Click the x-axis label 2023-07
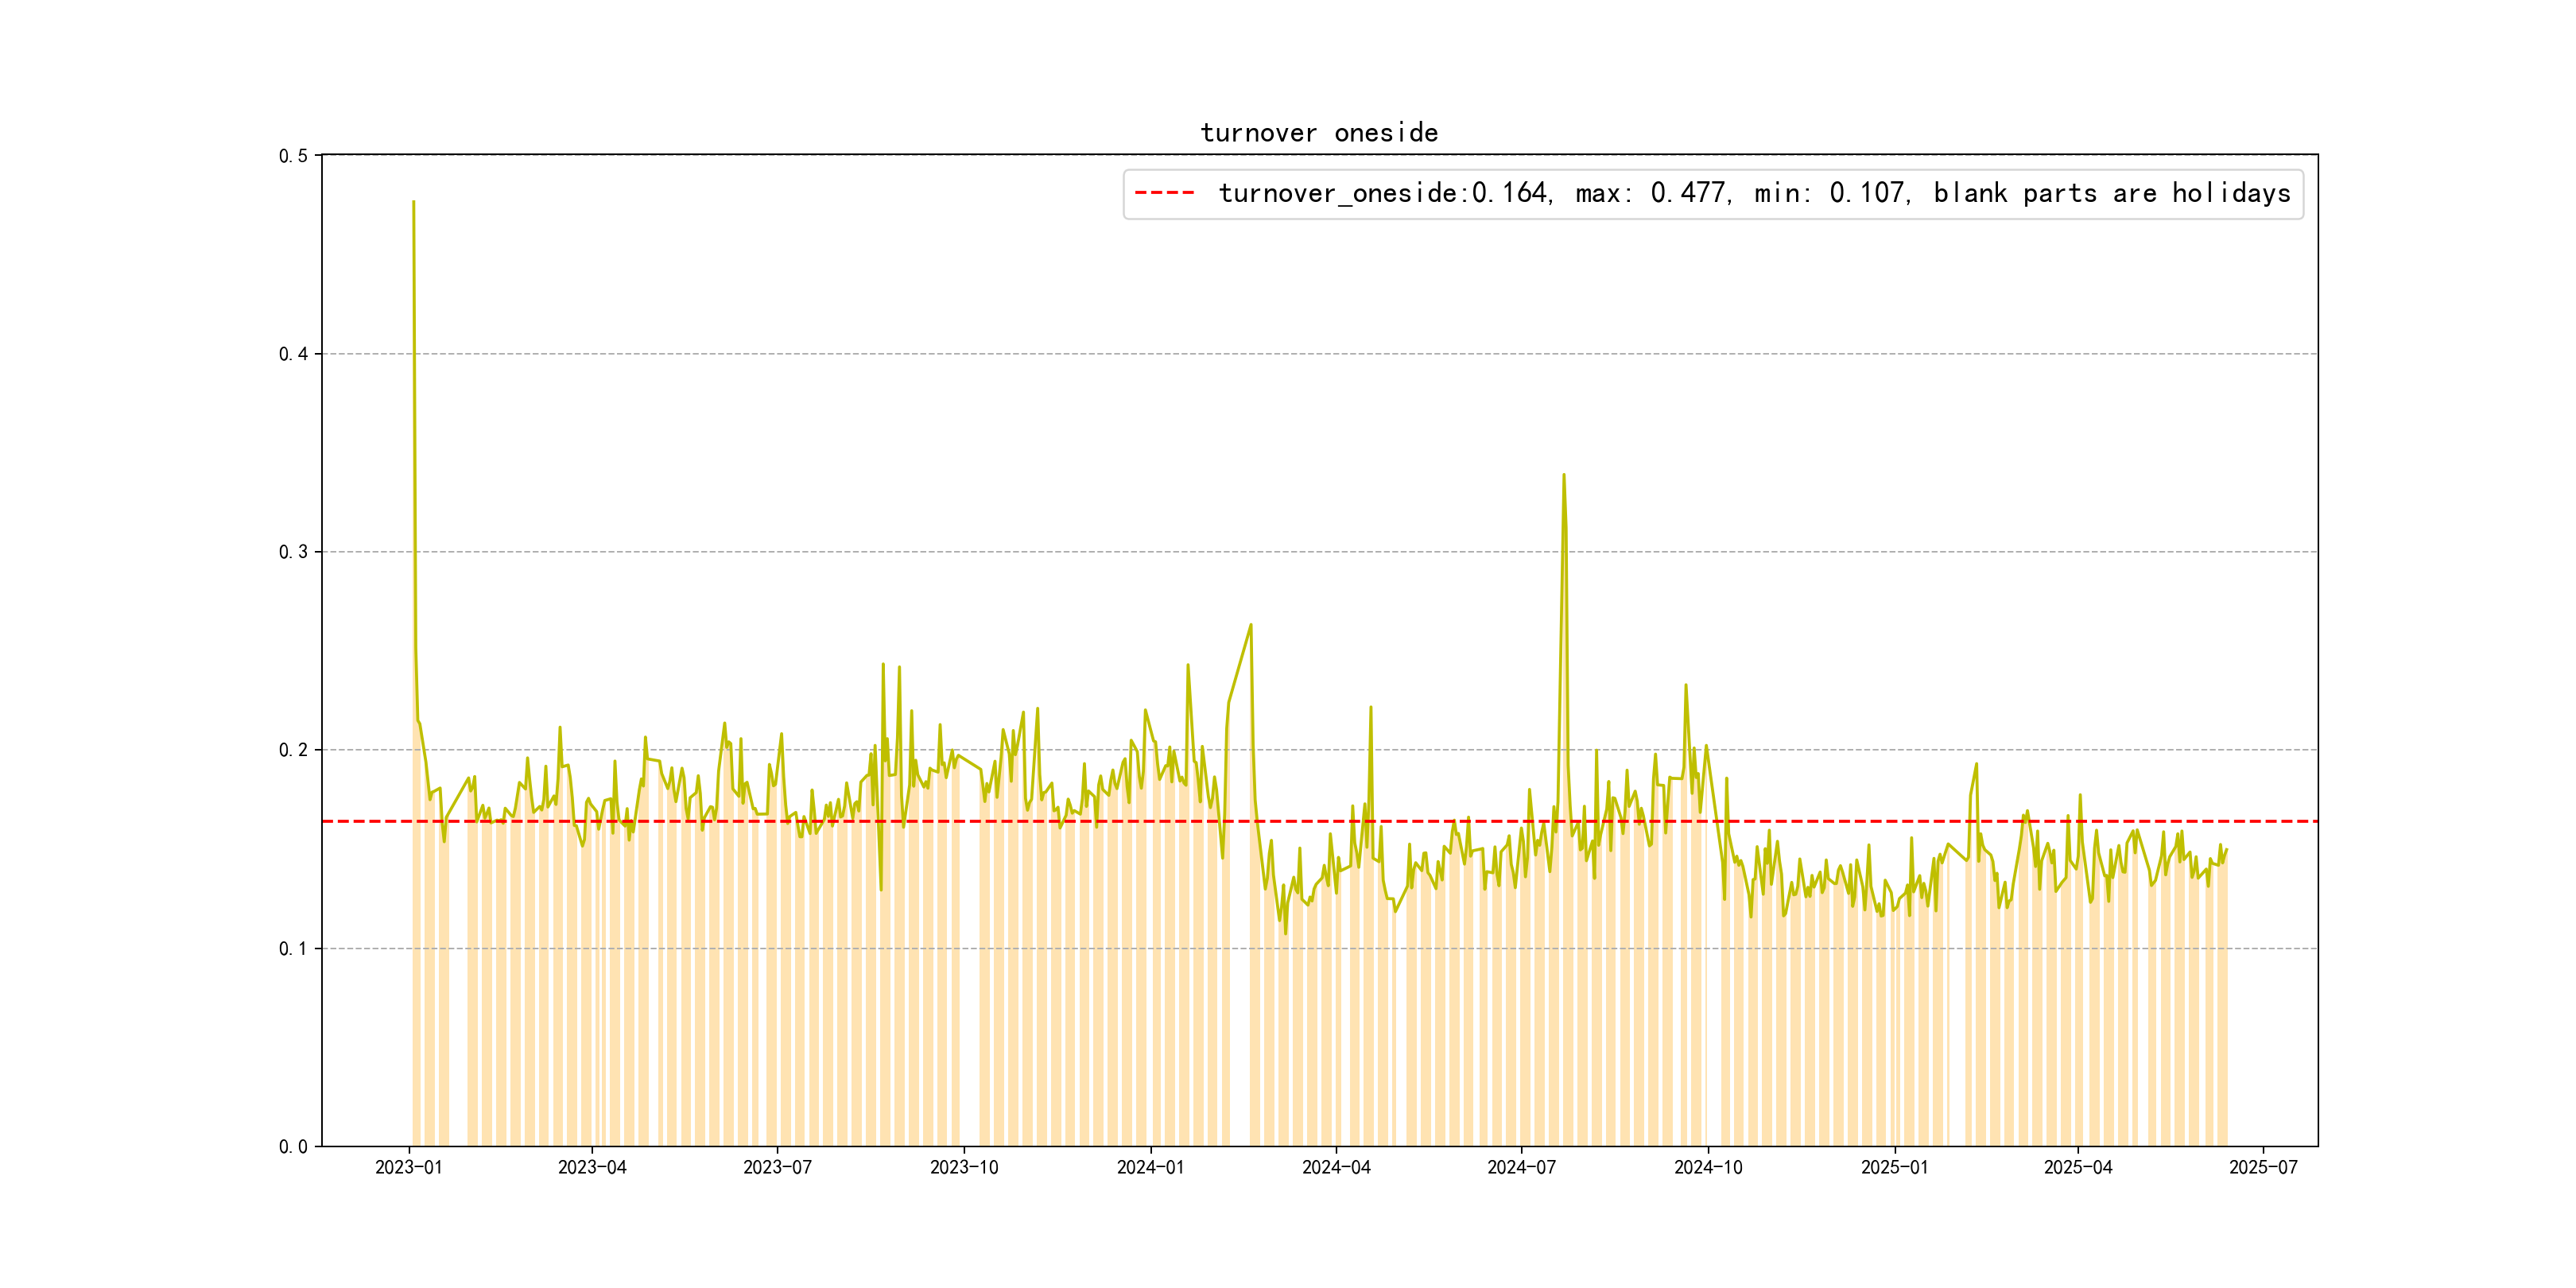This screenshot has height=1288, width=2576. [x=777, y=1167]
